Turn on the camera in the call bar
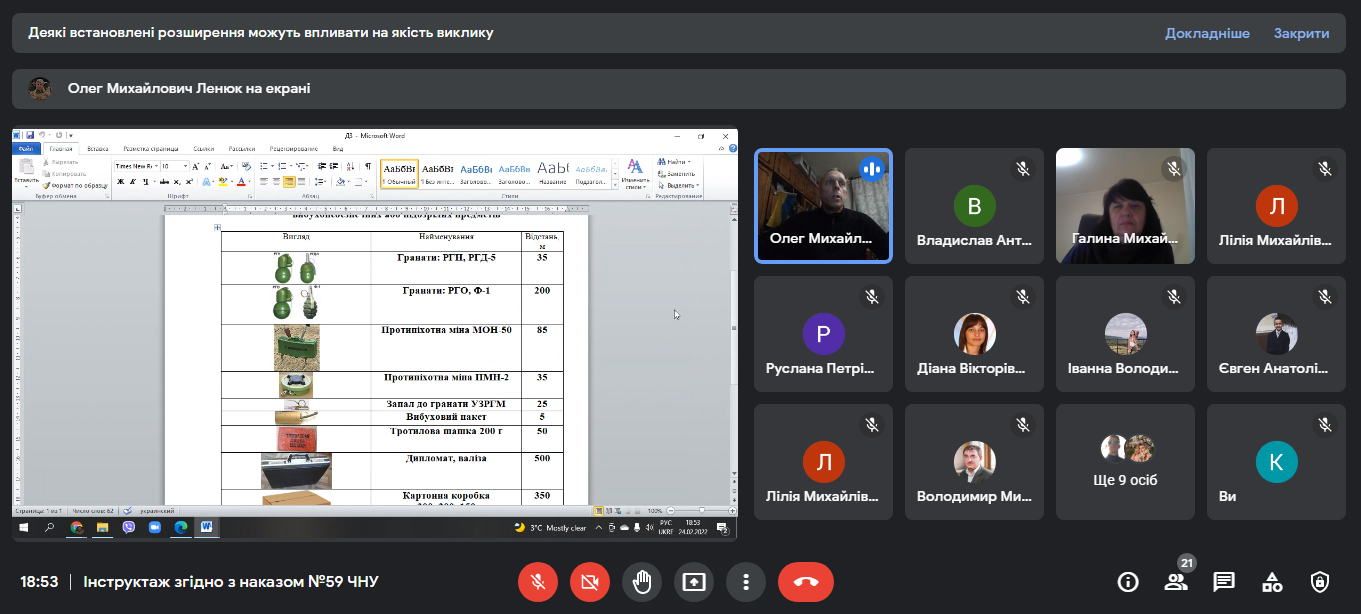 (x=590, y=582)
